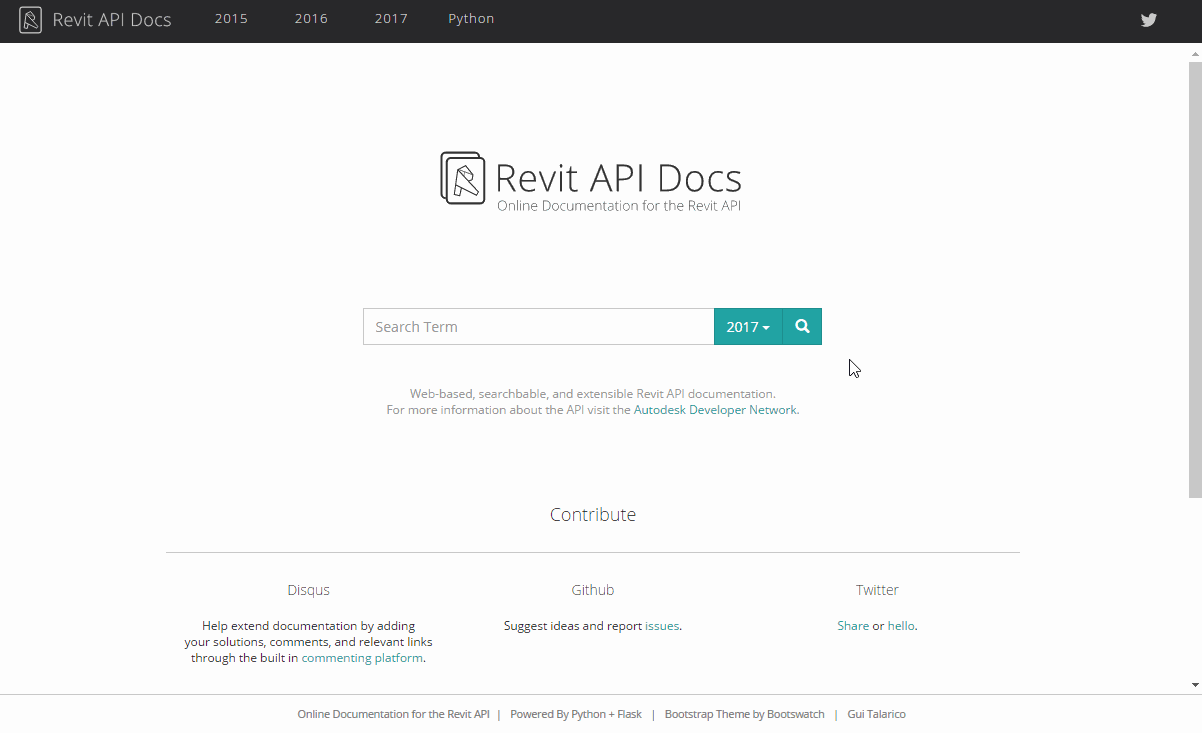Switch to the 2016 docs in navbar
The width and height of the screenshot is (1202, 733).
coord(311,18)
